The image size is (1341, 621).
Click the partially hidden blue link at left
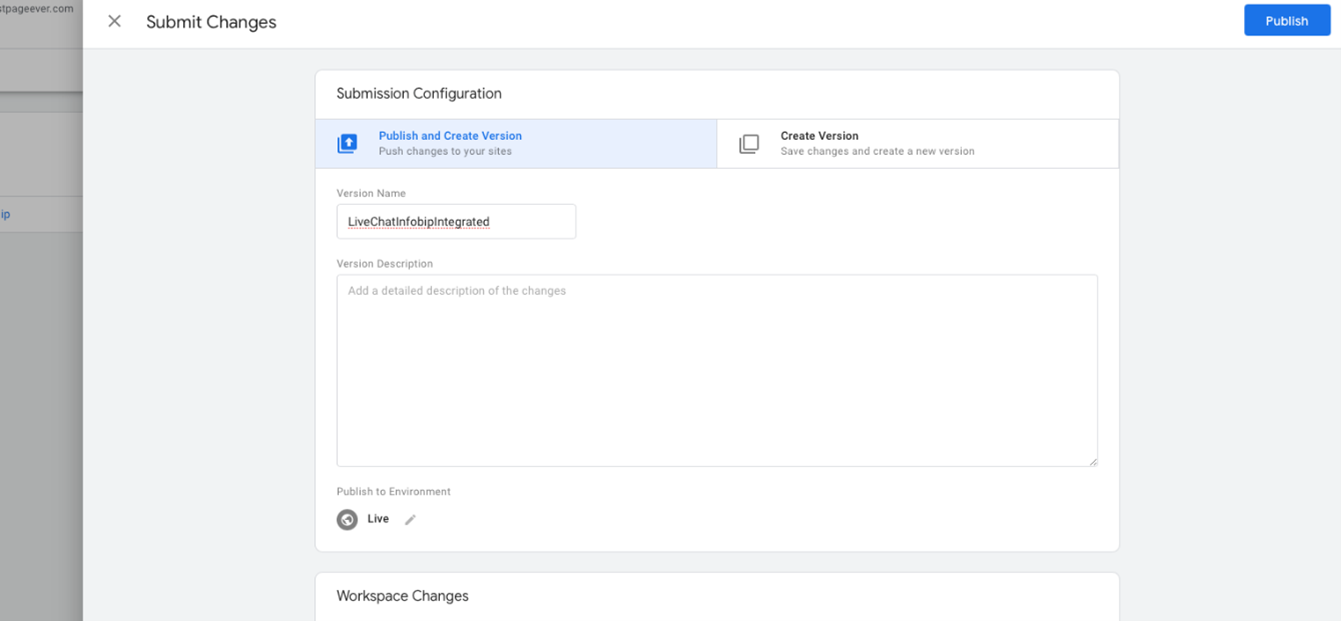point(5,214)
